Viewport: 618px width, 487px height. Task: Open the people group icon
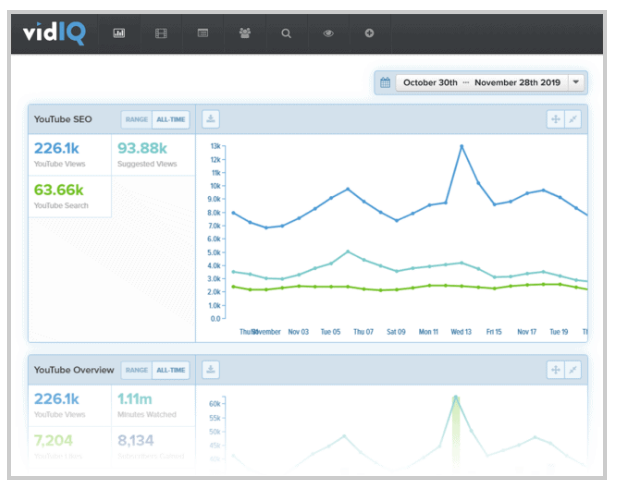[245, 33]
